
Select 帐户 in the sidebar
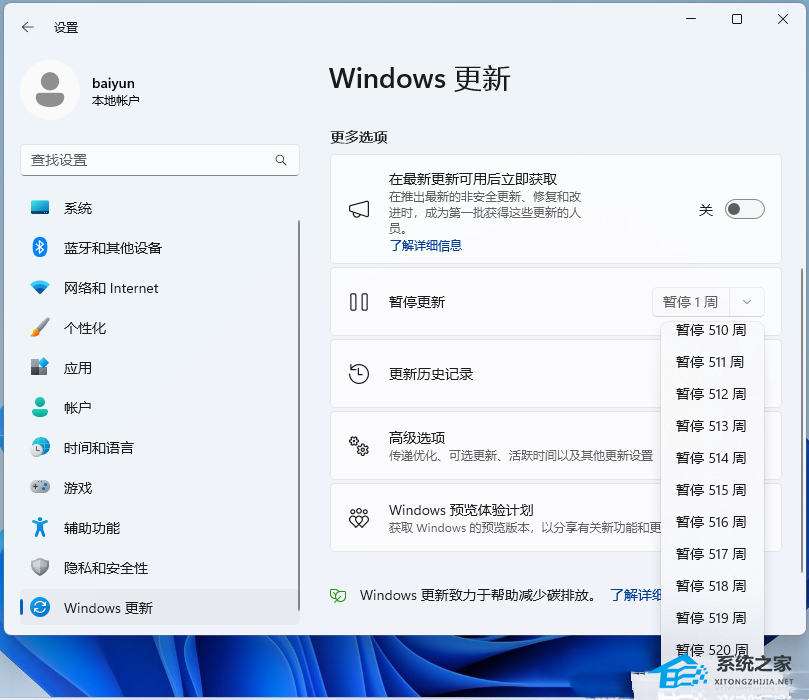click(x=72, y=408)
